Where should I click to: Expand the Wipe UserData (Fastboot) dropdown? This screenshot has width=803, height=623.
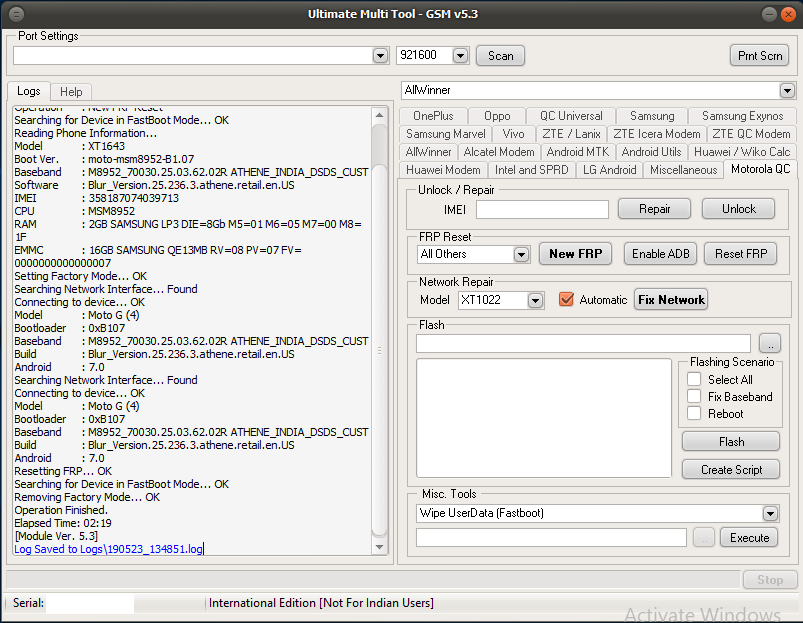(x=770, y=513)
